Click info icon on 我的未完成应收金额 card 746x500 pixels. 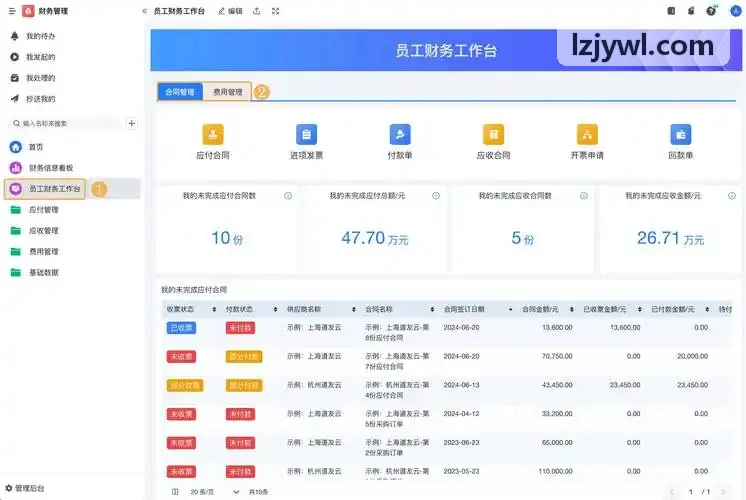pyautogui.click(x=732, y=196)
